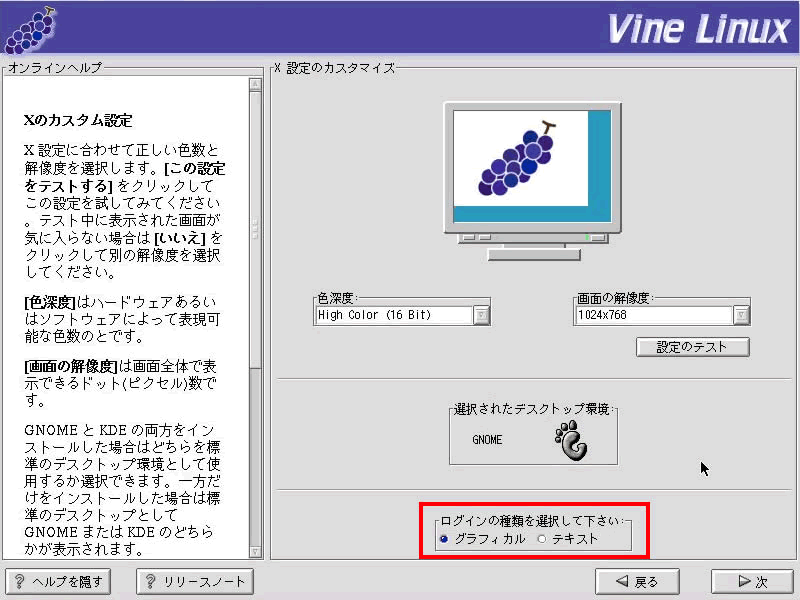Image resolution: width=800 pixels, height=600 pixels.
Task: Click the High Color (16 Bit) field
Action: point(394,315)
